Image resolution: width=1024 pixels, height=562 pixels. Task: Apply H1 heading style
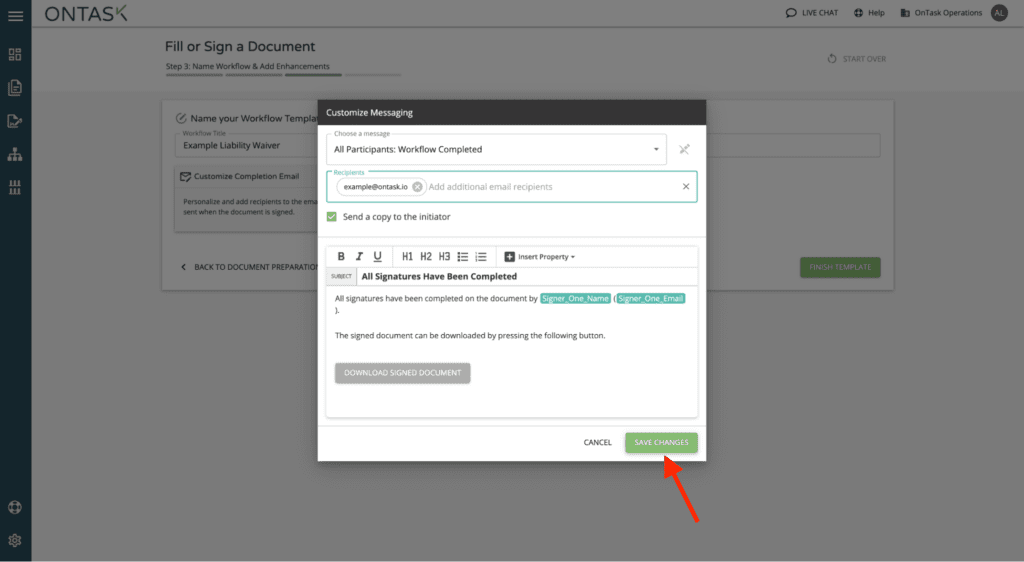(x=408, y=257)
